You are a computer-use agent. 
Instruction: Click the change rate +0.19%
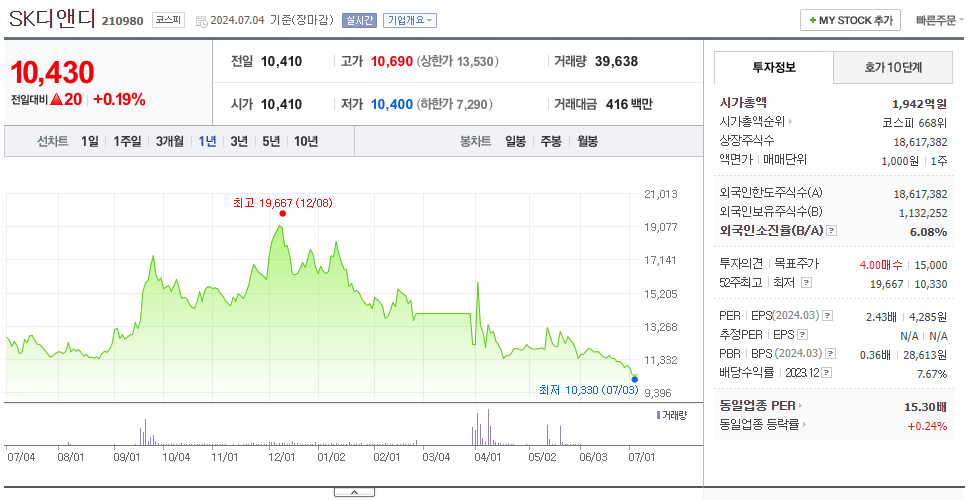pos(119,99)
